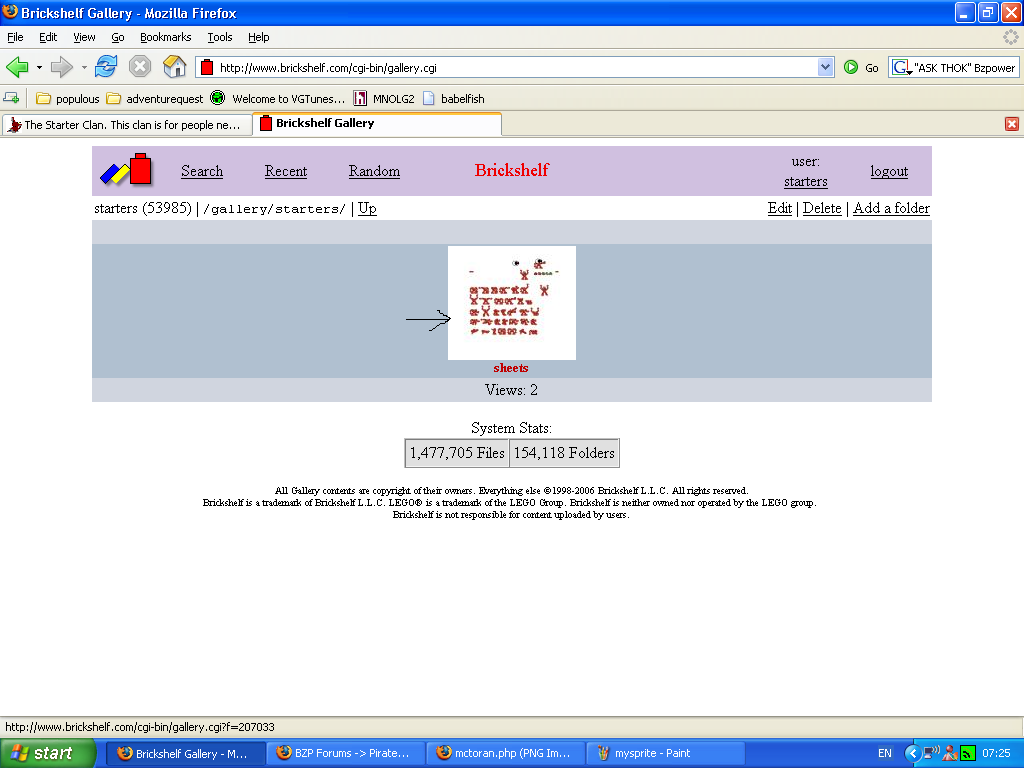Open the Random link
Screen dimensions: 1024x768
[374, 171]
